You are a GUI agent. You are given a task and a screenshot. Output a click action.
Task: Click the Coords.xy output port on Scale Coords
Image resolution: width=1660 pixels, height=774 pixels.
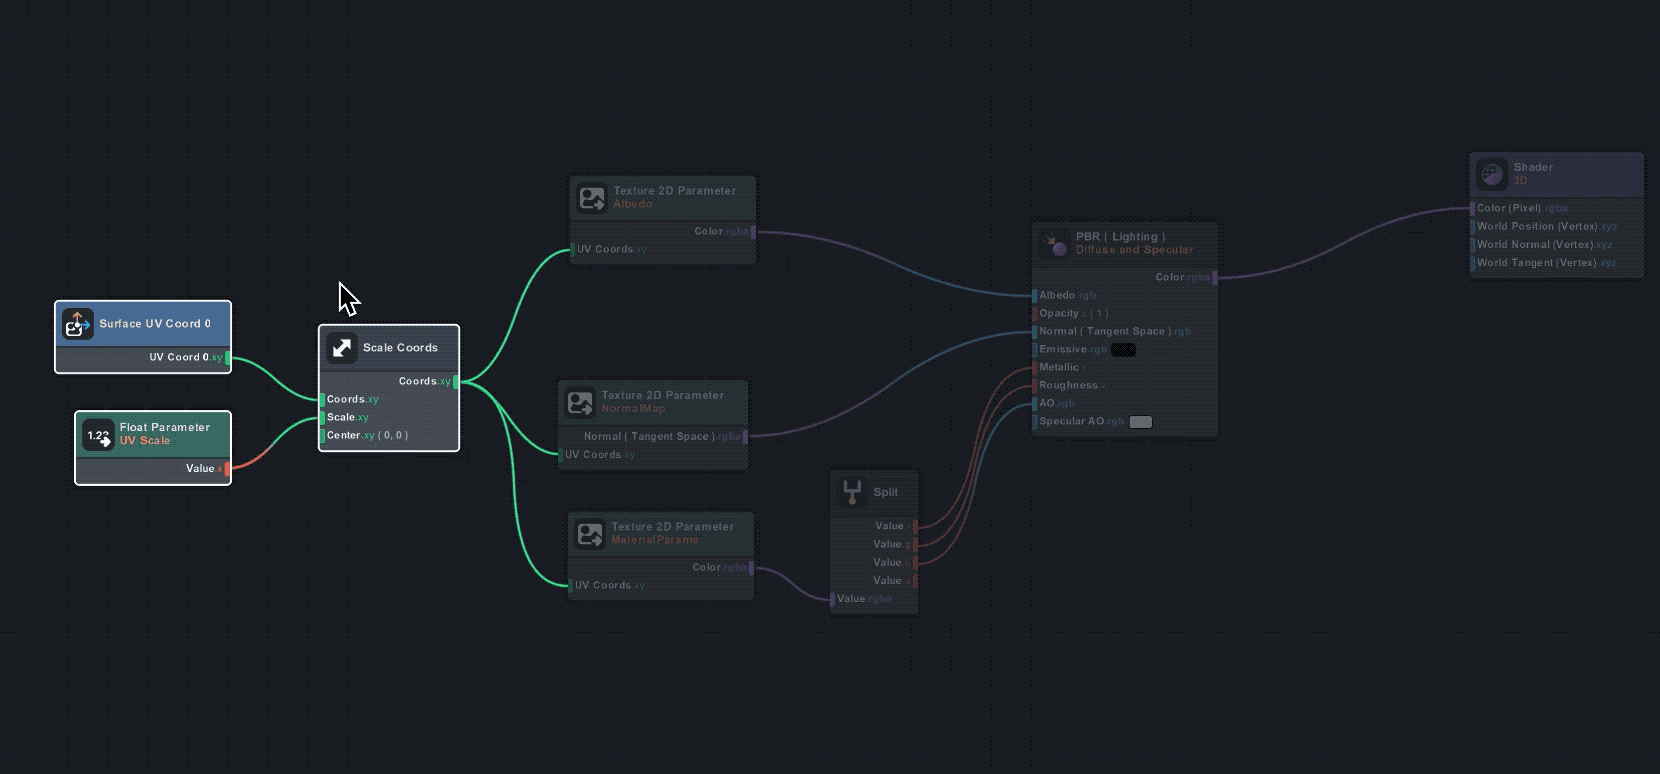coord(456,382)
